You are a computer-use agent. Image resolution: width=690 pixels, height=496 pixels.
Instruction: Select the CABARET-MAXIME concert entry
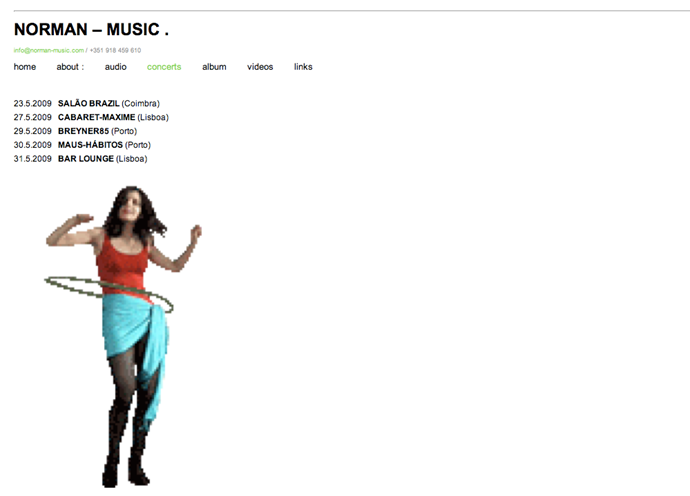click(96, 117)
